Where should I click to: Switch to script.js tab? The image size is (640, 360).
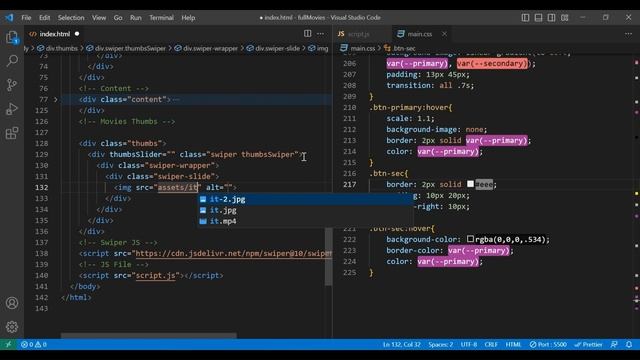358,34
